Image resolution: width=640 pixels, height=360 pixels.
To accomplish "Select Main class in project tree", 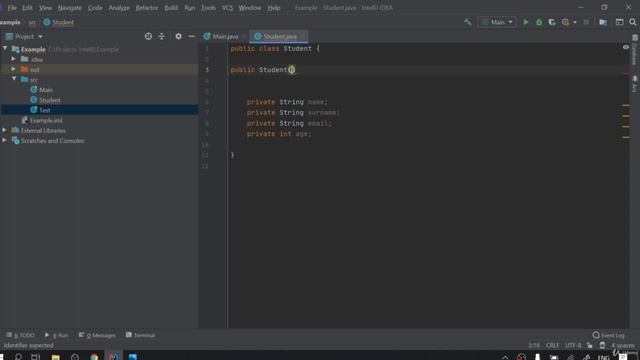I will [45, 90].
